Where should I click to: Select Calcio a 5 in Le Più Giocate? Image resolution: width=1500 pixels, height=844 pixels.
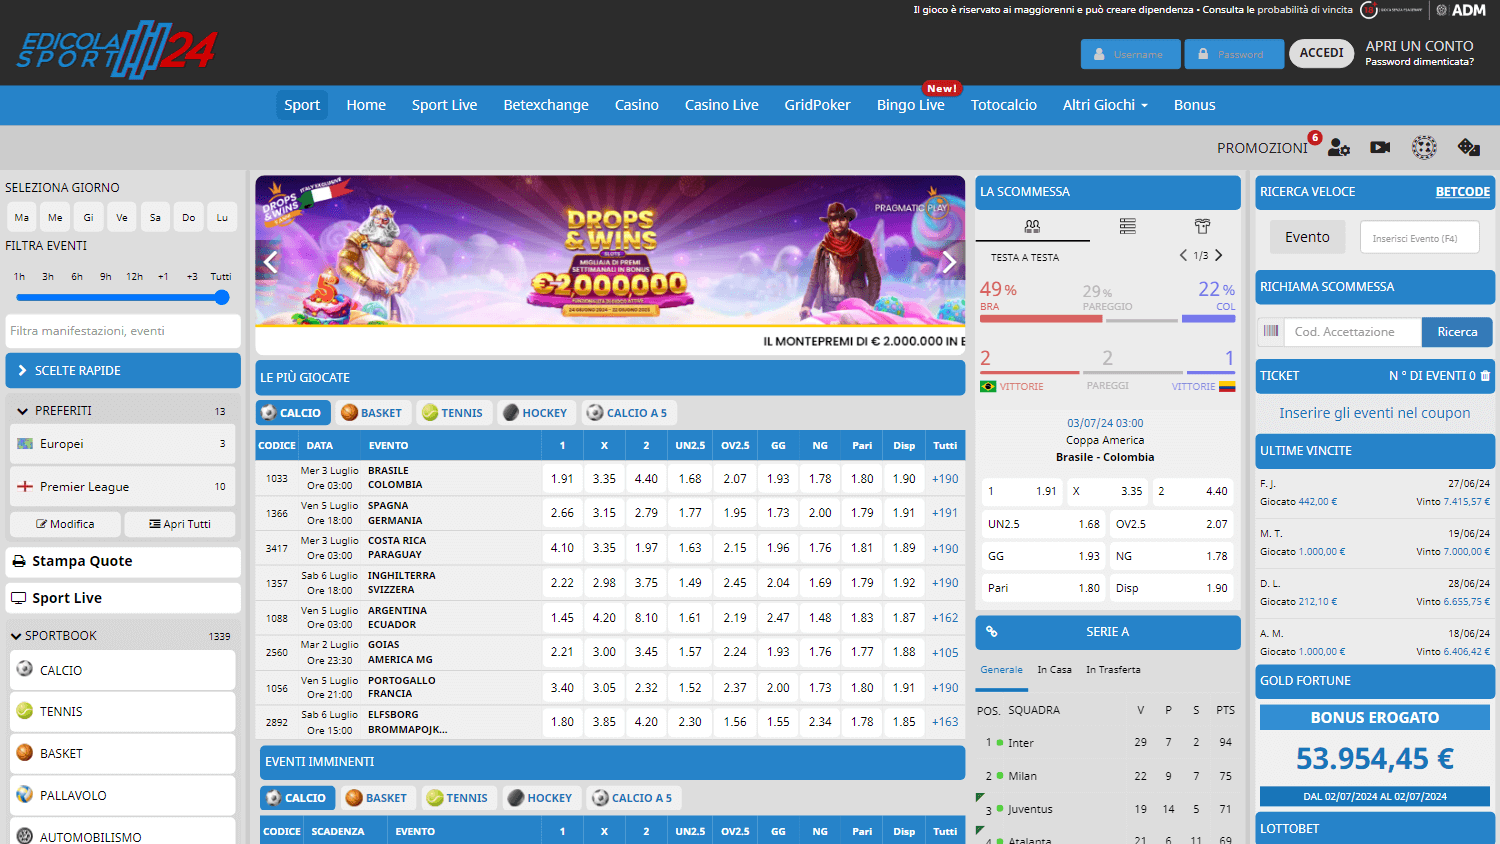pos(627,412)
